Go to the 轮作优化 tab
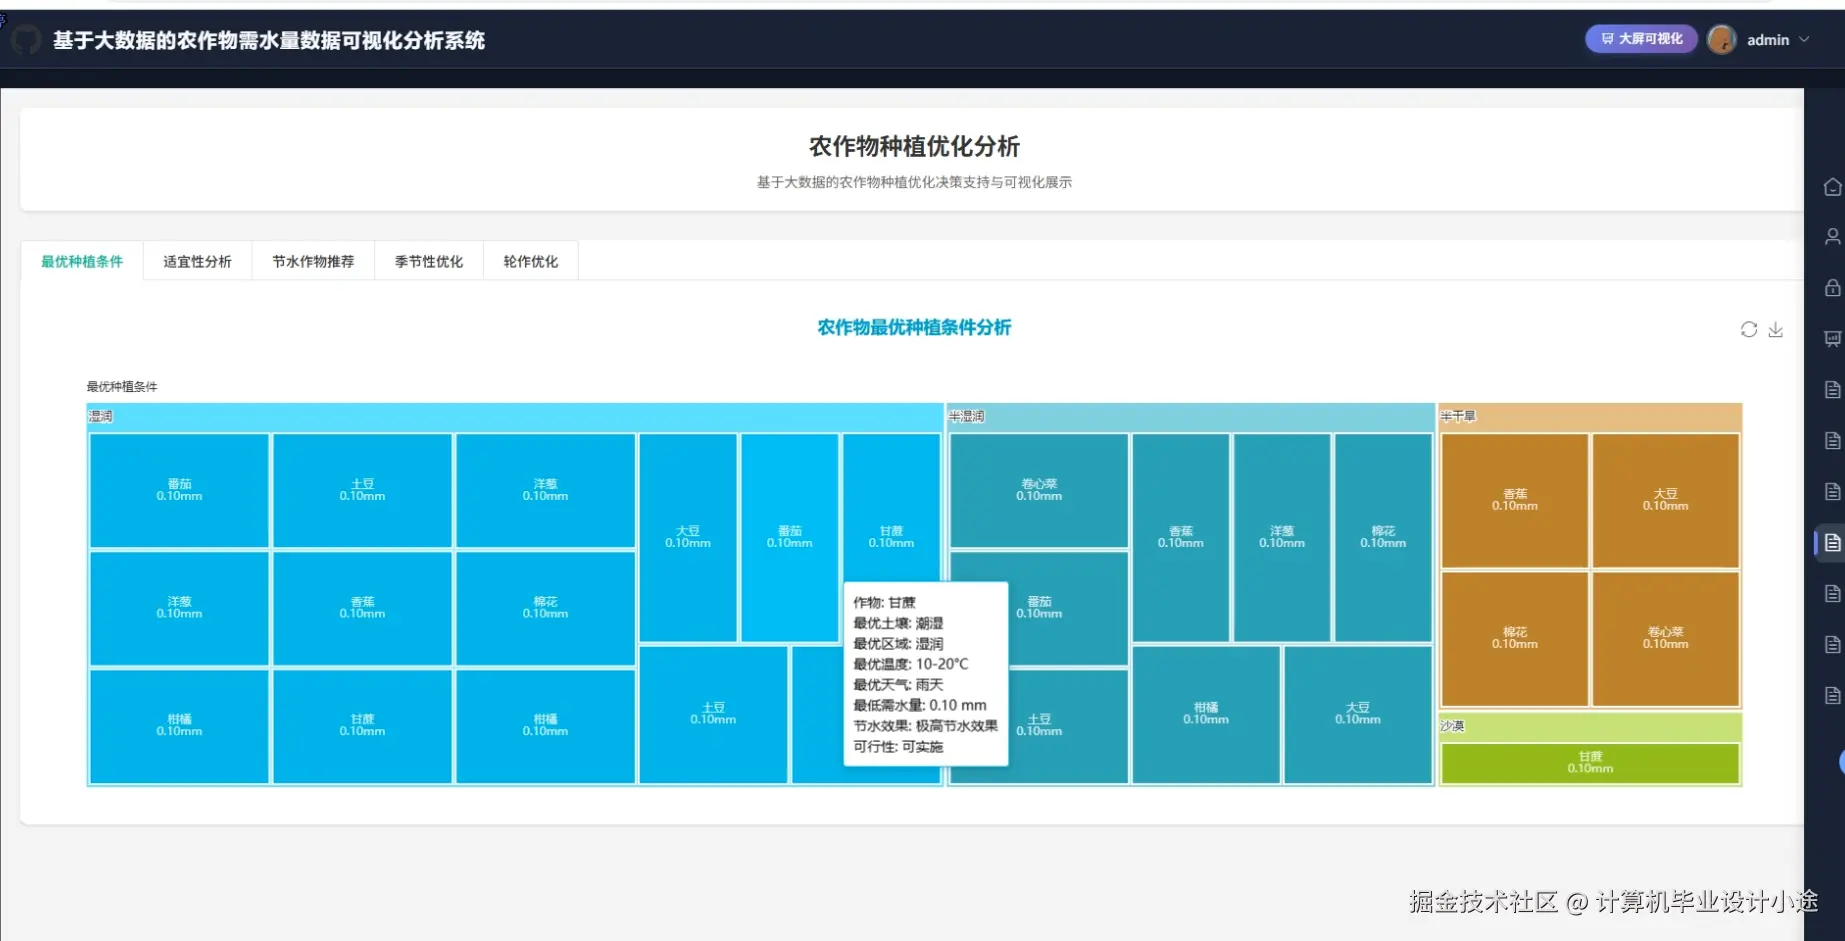The height and width of the screenshot is (941, 1845). coord(531,261)
